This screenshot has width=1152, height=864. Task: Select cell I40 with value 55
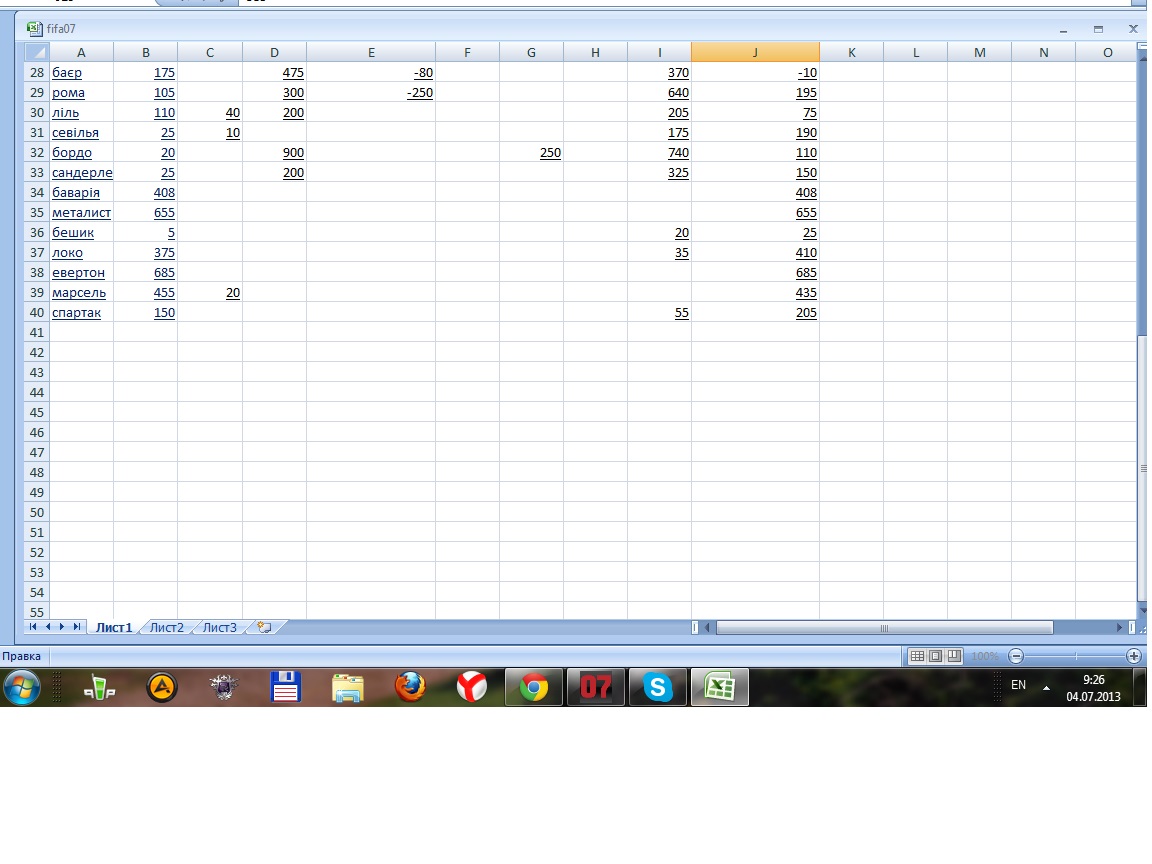pos(660,312)
